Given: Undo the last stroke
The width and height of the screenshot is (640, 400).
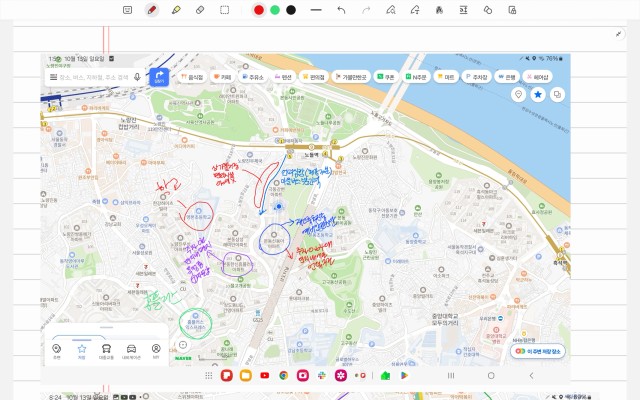Looking at the screenshot, I should tap(341, 10).
